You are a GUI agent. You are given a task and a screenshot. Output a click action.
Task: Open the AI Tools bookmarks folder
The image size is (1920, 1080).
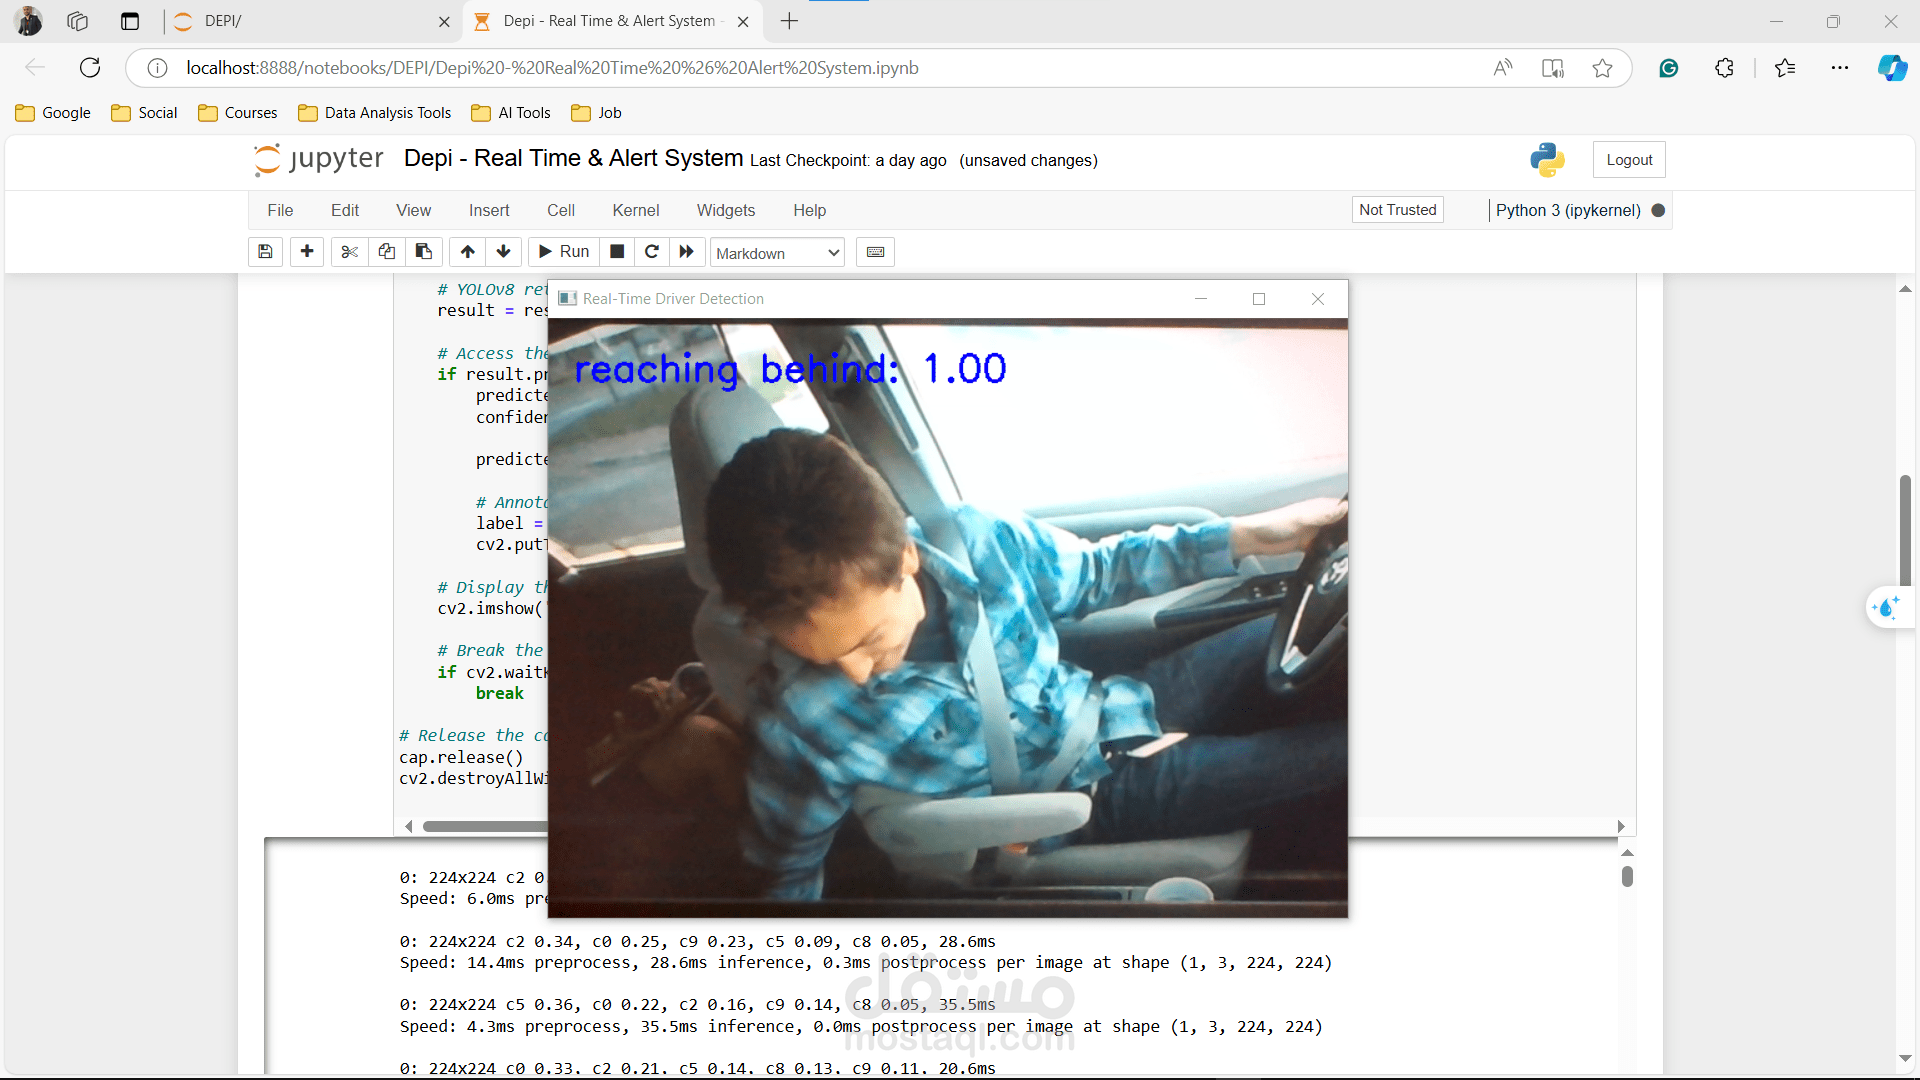(x=511, y=113)
